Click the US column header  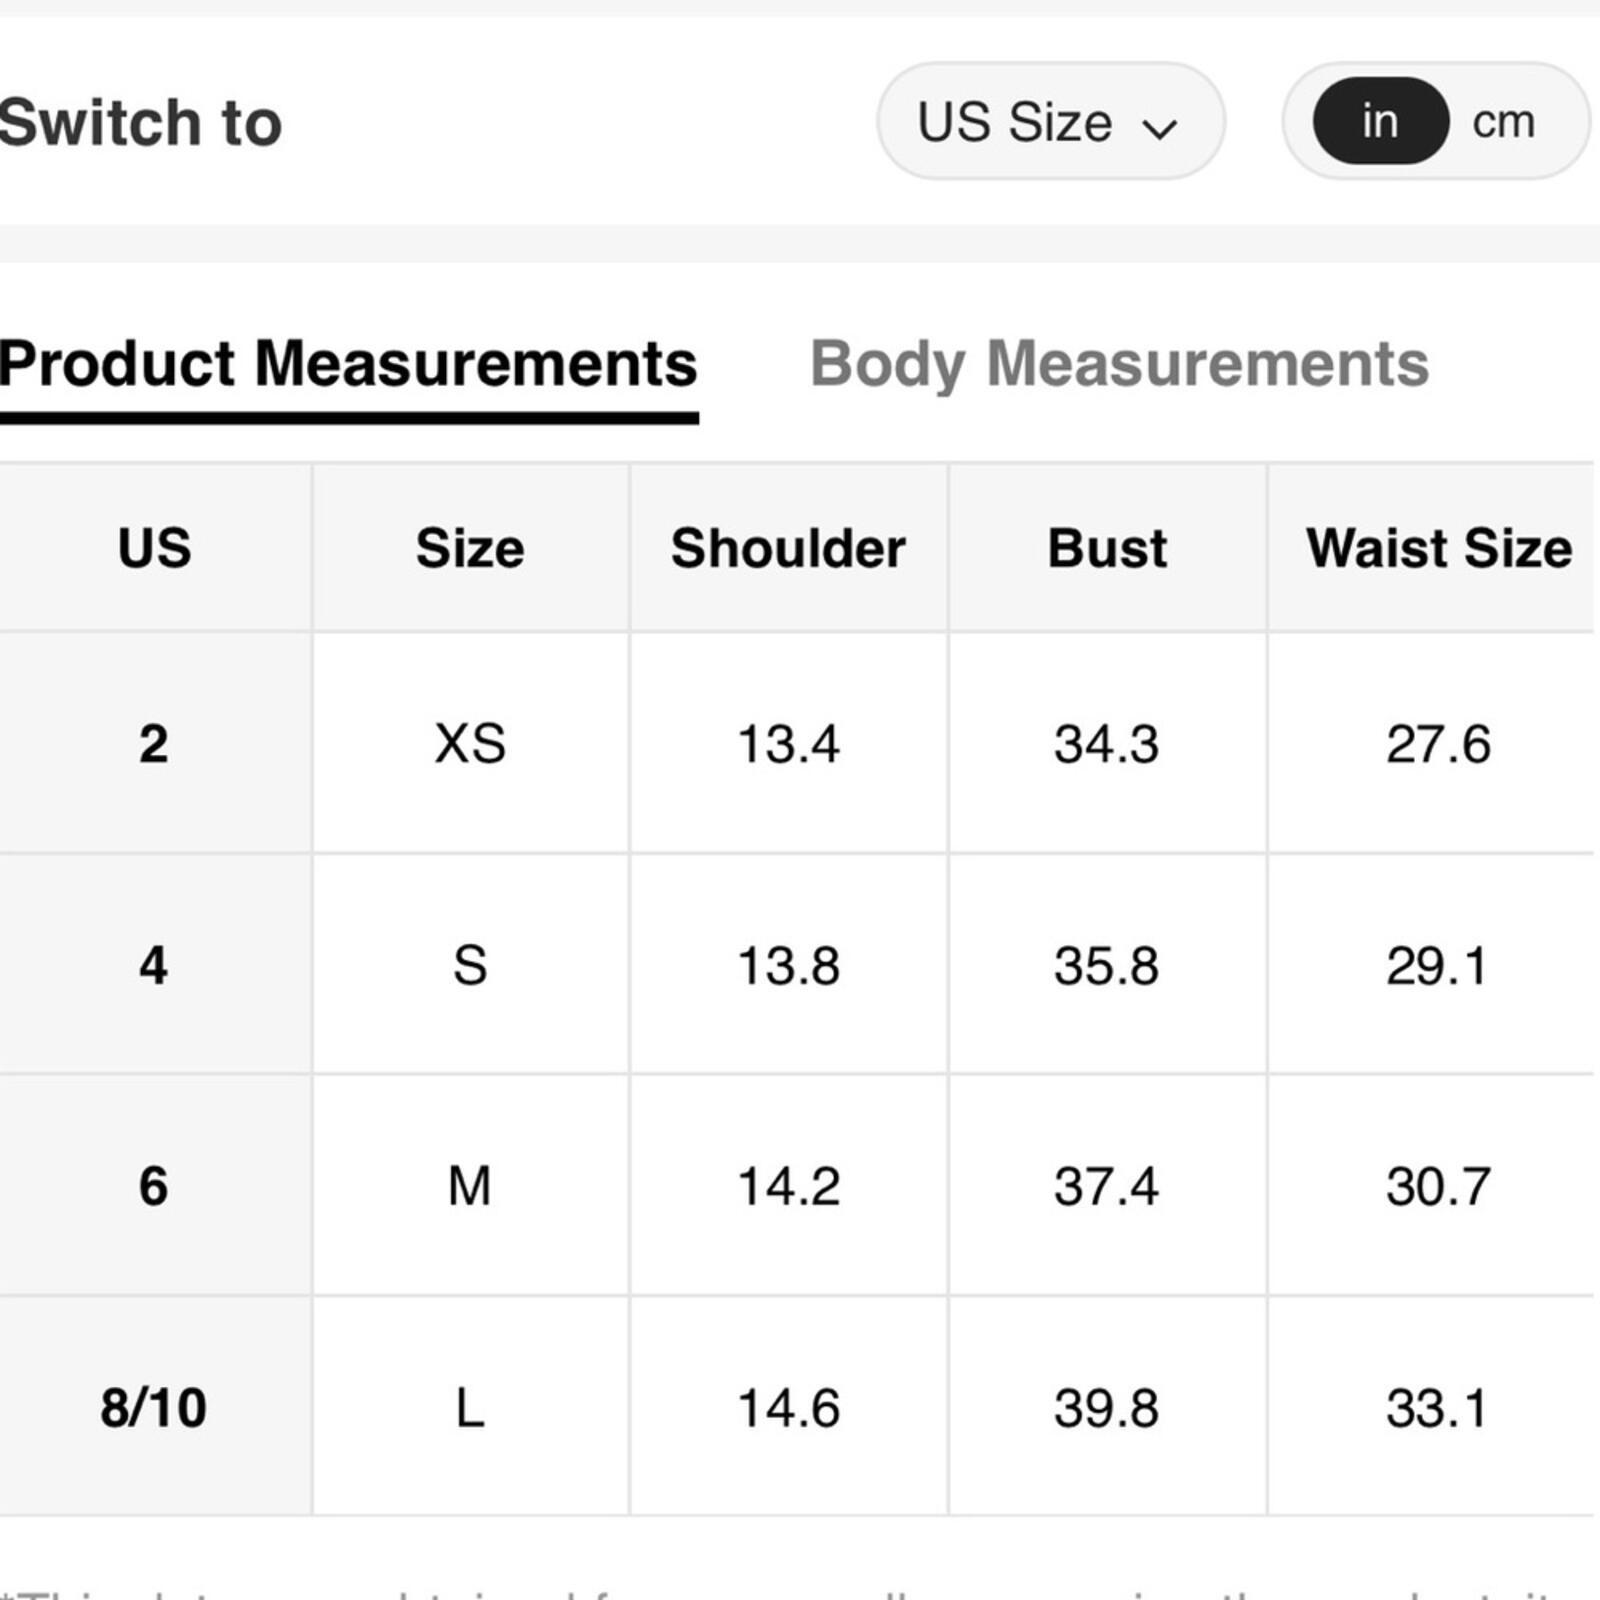coord(154,548)
